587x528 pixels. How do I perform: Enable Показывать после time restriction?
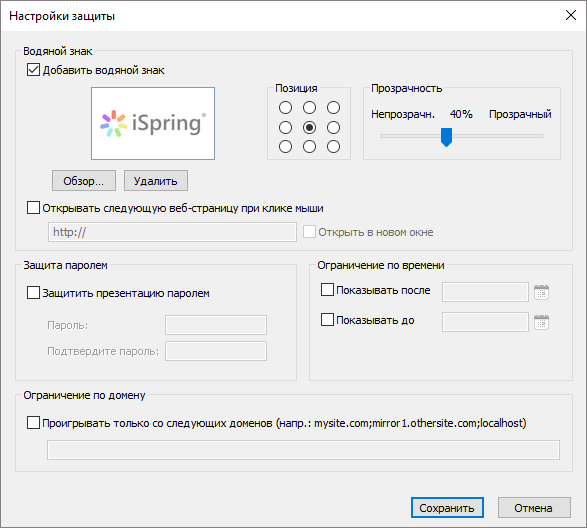(327, 290)
